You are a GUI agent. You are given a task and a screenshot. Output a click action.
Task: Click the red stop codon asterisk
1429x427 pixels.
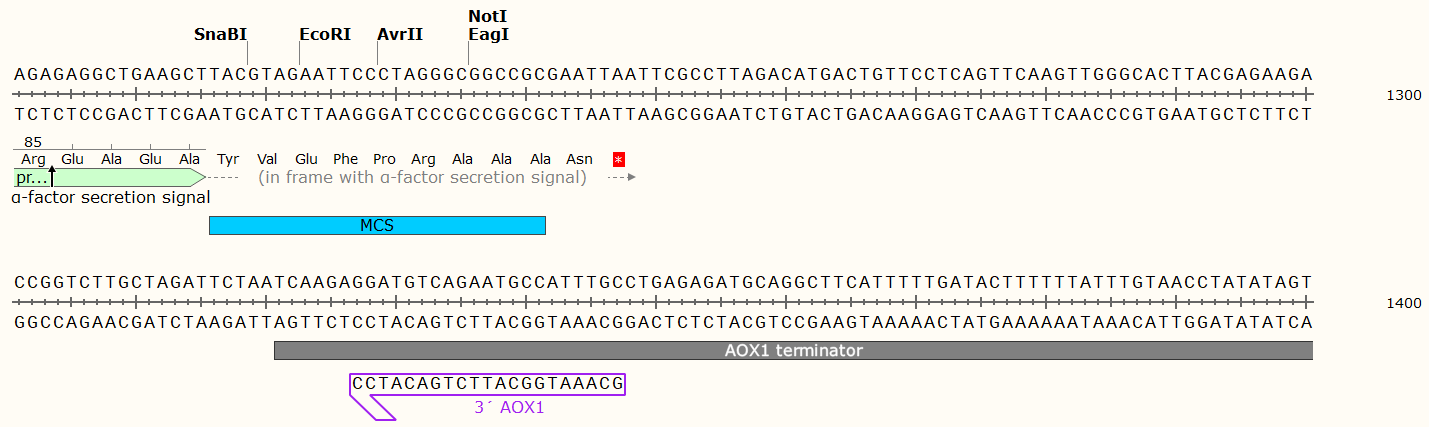[x=619, y=159]
